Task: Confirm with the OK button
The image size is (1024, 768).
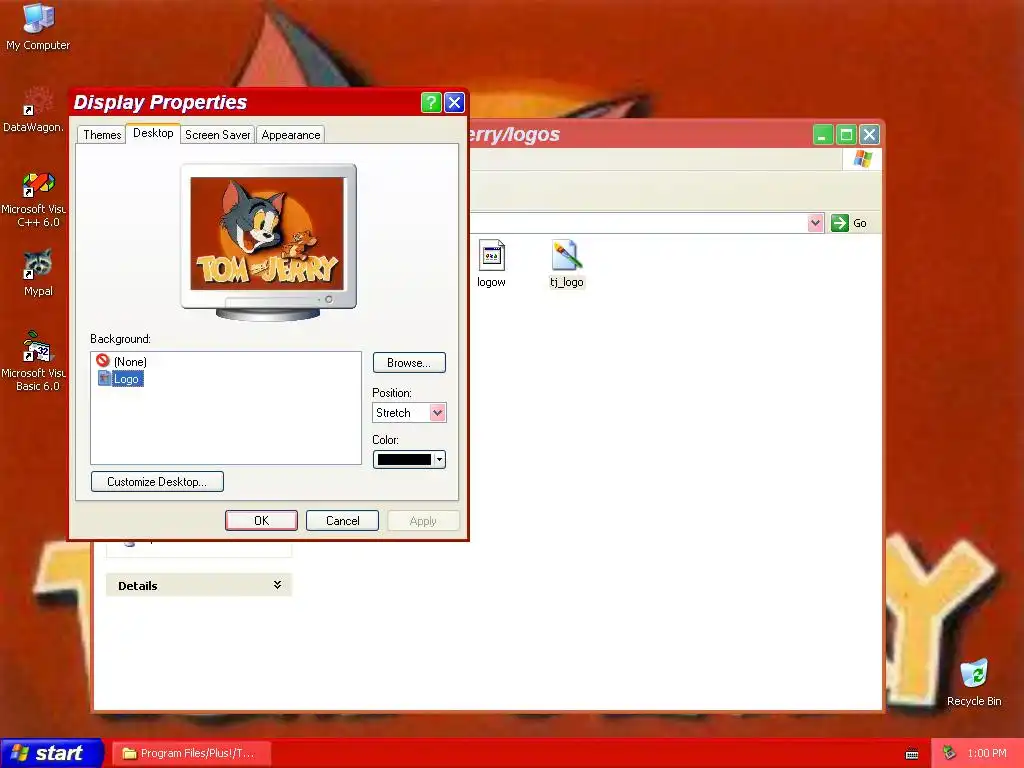Action: 261,520
